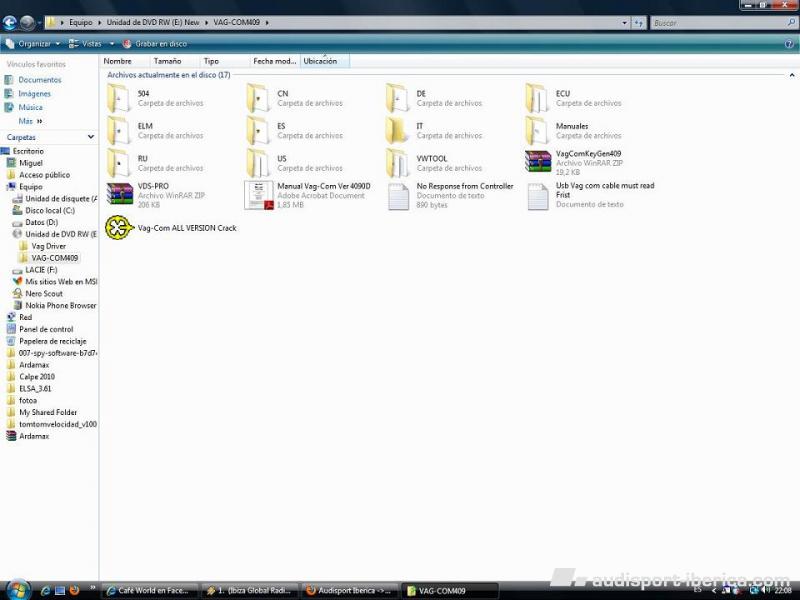
Task: Click the Equipo breadcrumb segment
Action: (81, 22)
